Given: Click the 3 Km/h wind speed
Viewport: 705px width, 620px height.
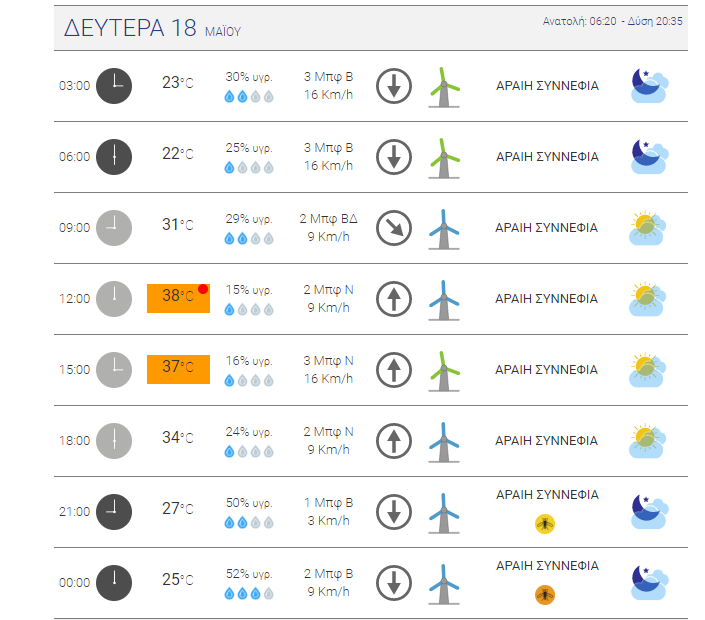Looking at the screenshot, I should (x=328, y=521).
